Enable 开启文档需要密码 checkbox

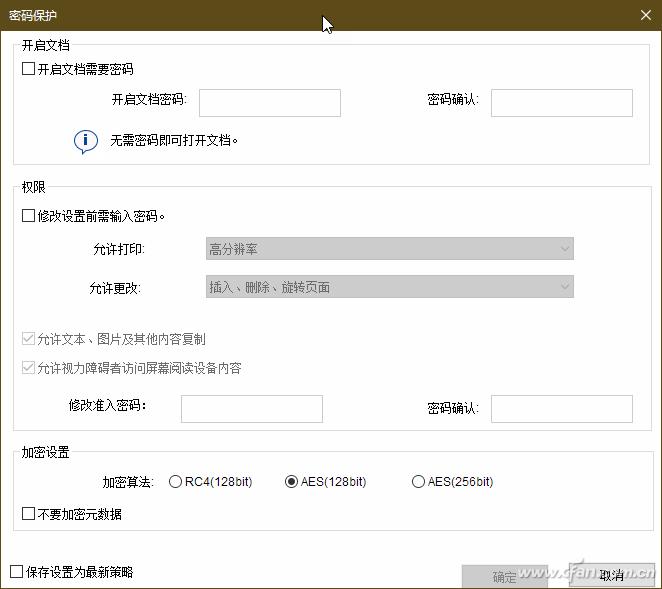pos(28,70)
